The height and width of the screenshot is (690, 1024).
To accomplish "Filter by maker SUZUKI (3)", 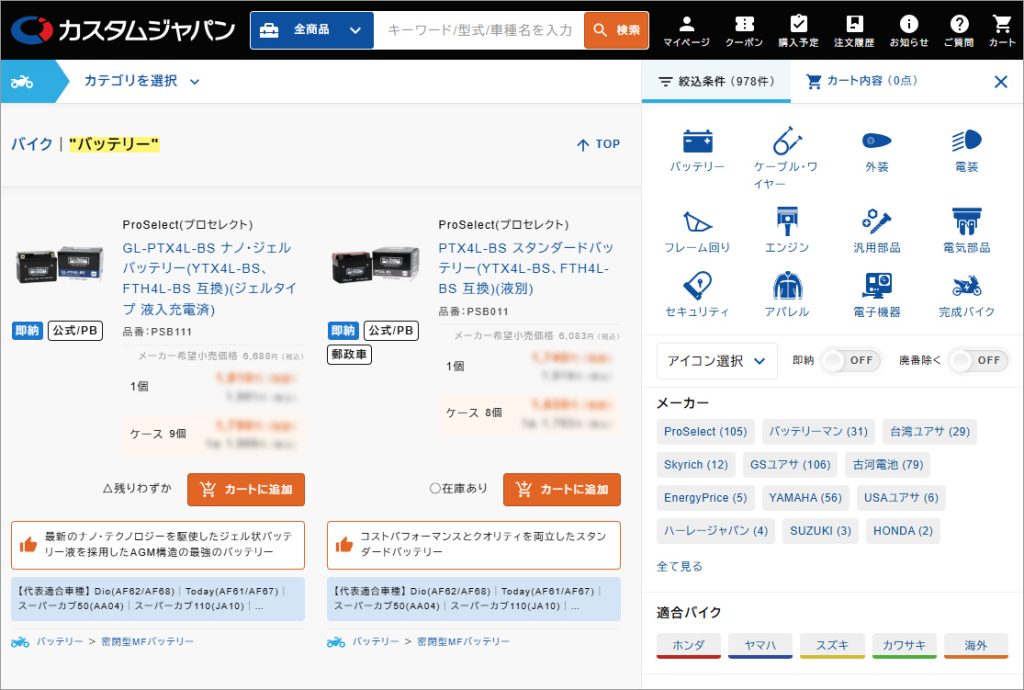I will coord(820,531).
